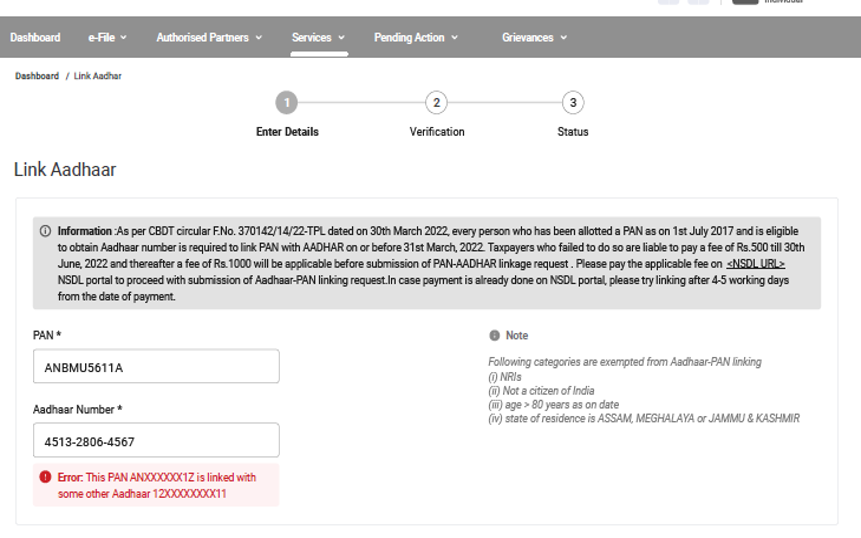The height and width of the screenshot is (538, 861).
Task: Click the Dashboard breadcrumb link
Action: coord(36,76)
